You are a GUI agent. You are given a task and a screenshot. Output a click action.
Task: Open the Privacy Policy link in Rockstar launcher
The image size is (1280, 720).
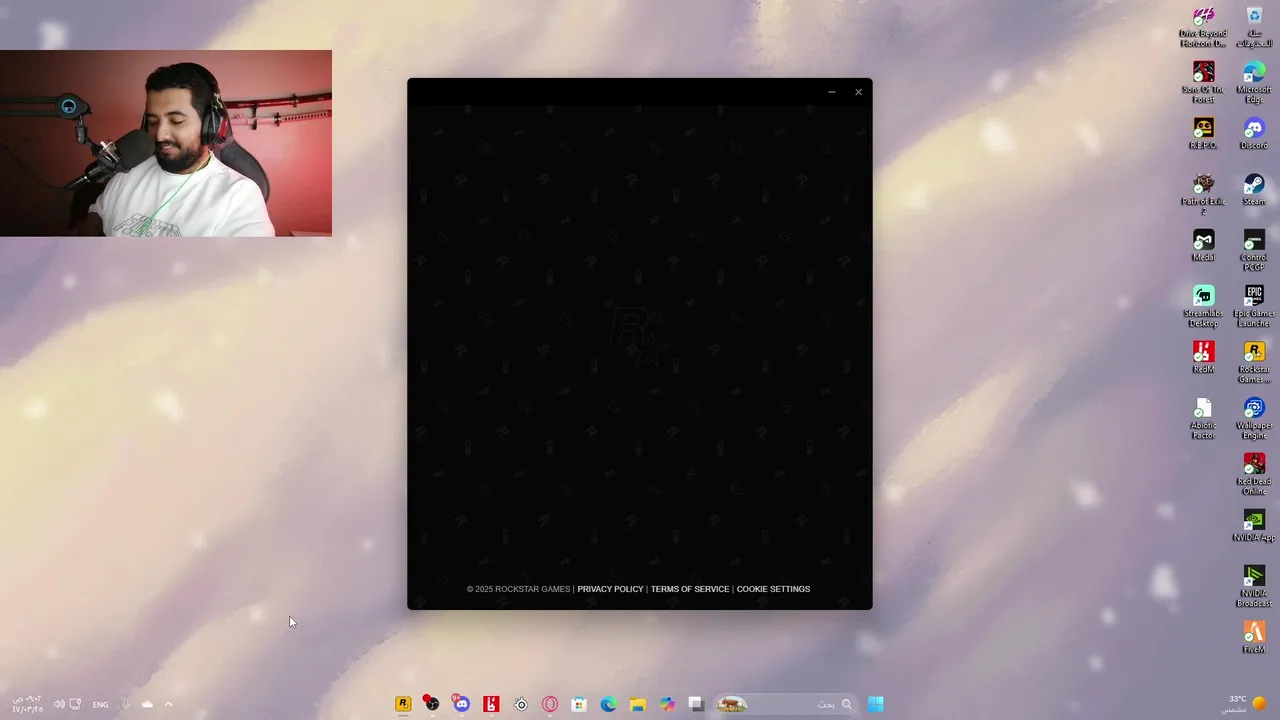coord(610,589)
